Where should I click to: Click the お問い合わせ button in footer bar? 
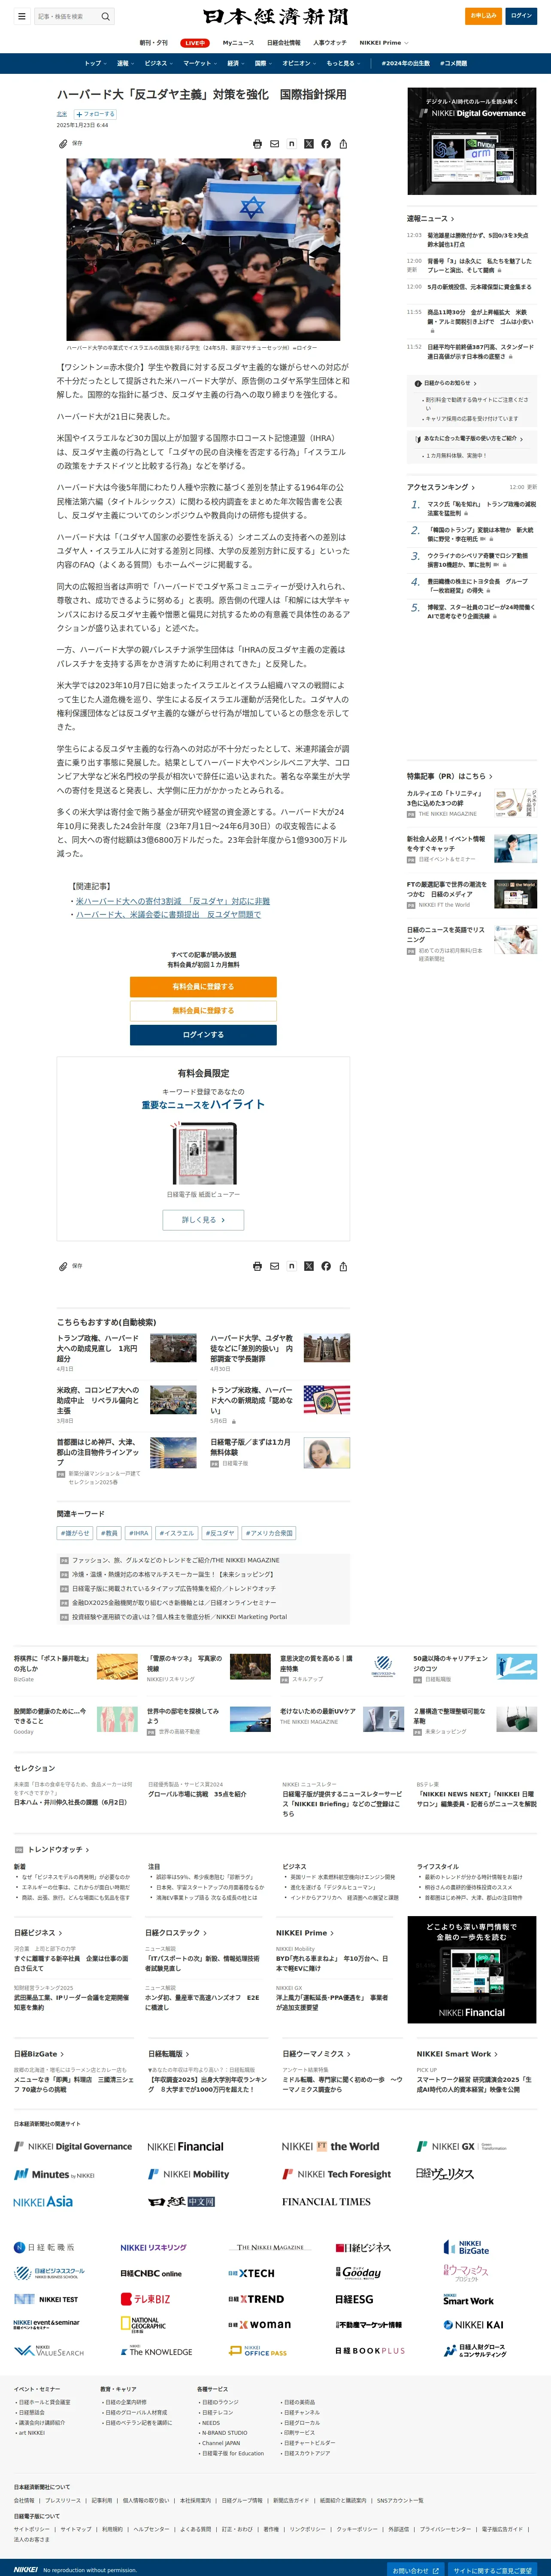(416, 2569)
